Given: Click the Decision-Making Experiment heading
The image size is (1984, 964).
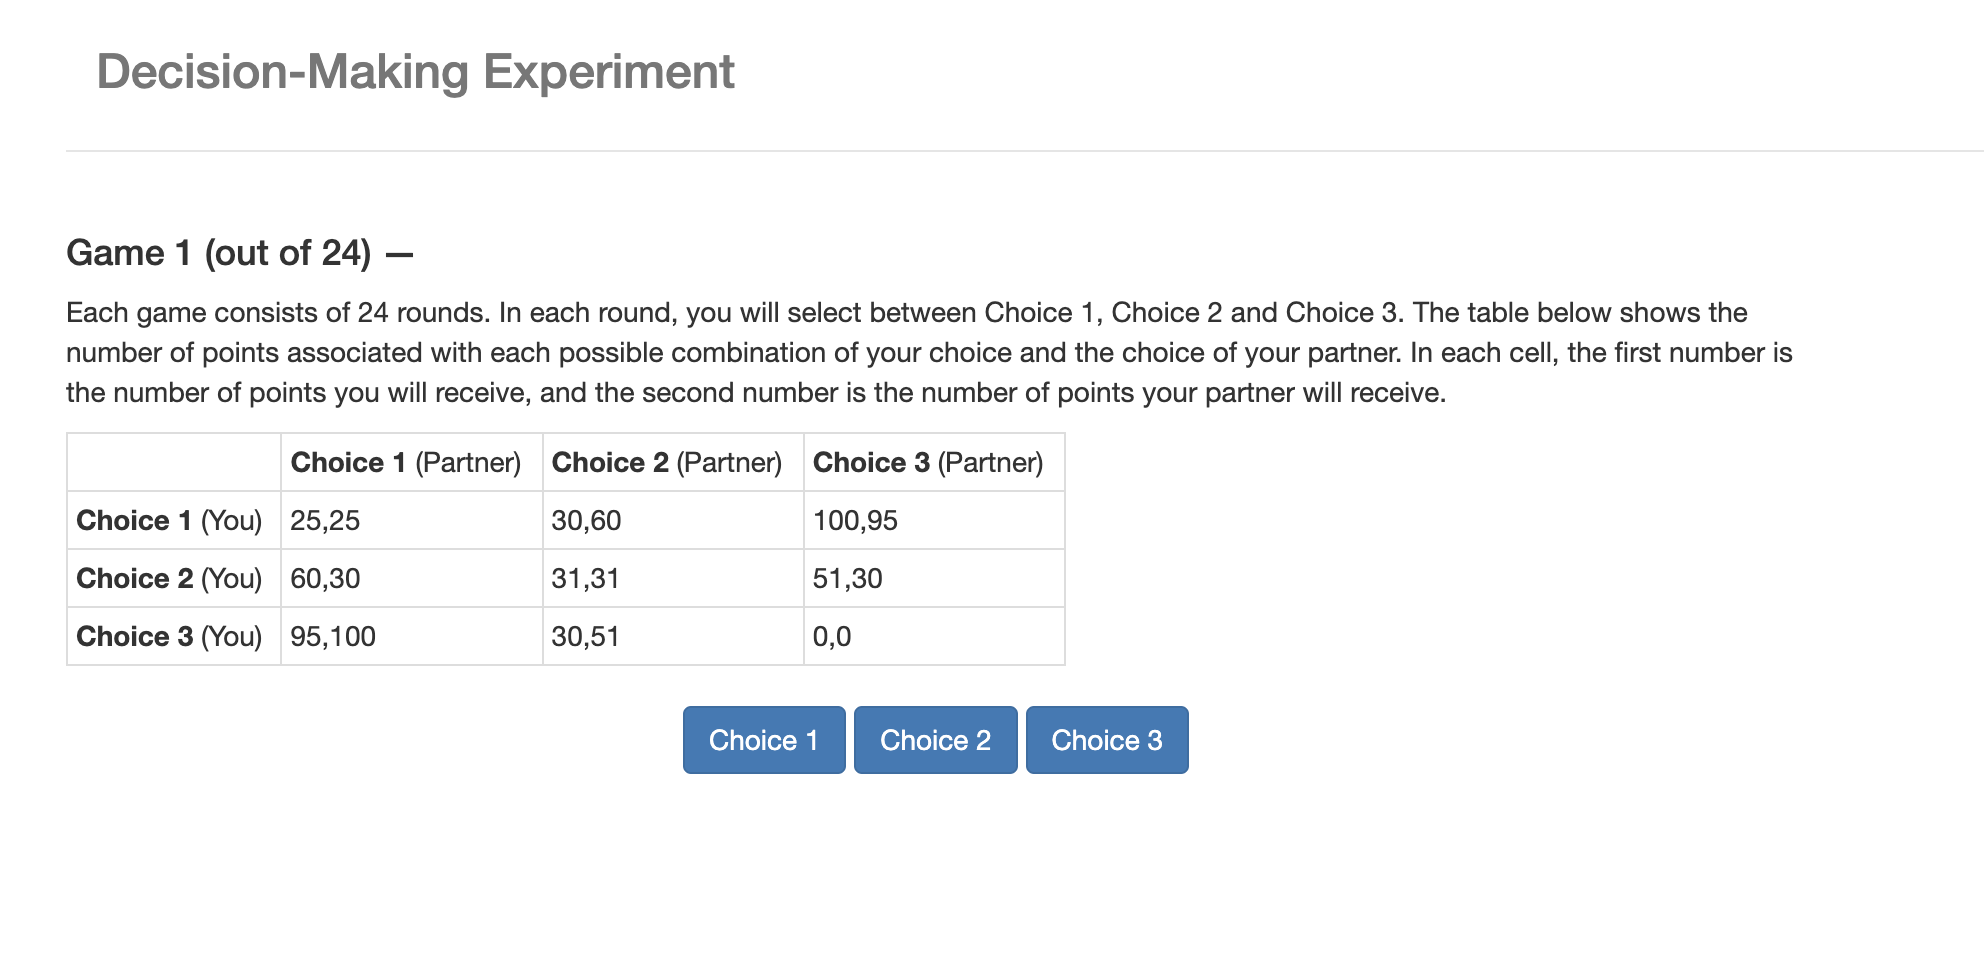Looking at the screenshot, I should (415, 72).
